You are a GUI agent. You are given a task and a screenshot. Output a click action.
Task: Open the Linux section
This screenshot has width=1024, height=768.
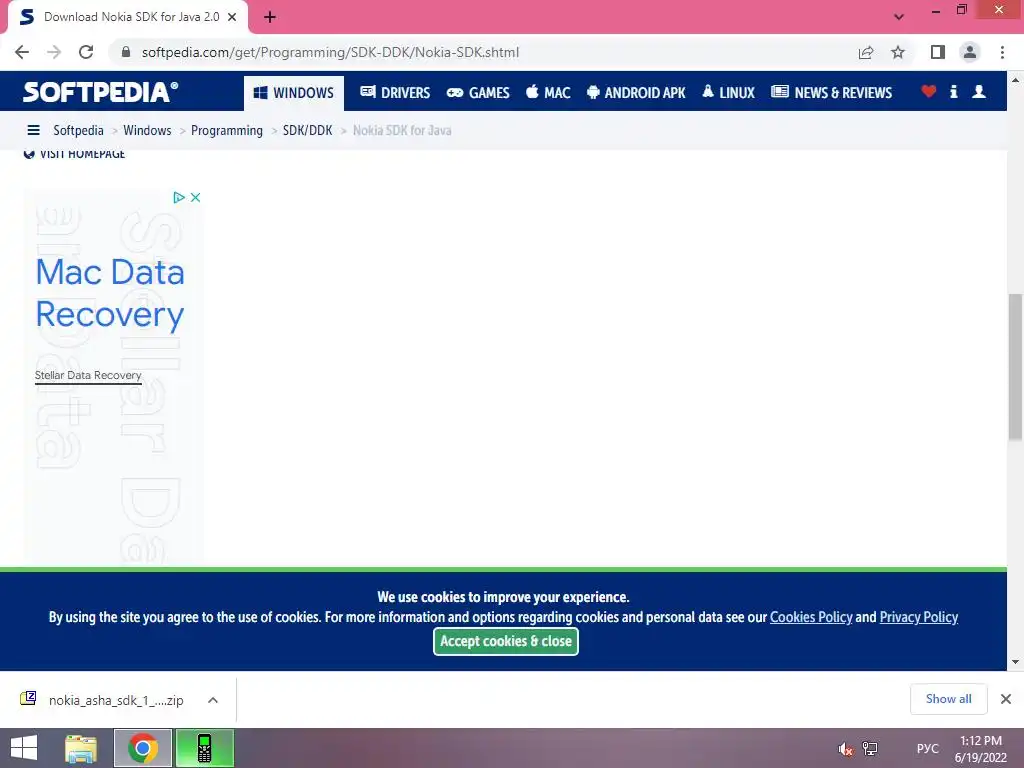click(x=728, y=93)
